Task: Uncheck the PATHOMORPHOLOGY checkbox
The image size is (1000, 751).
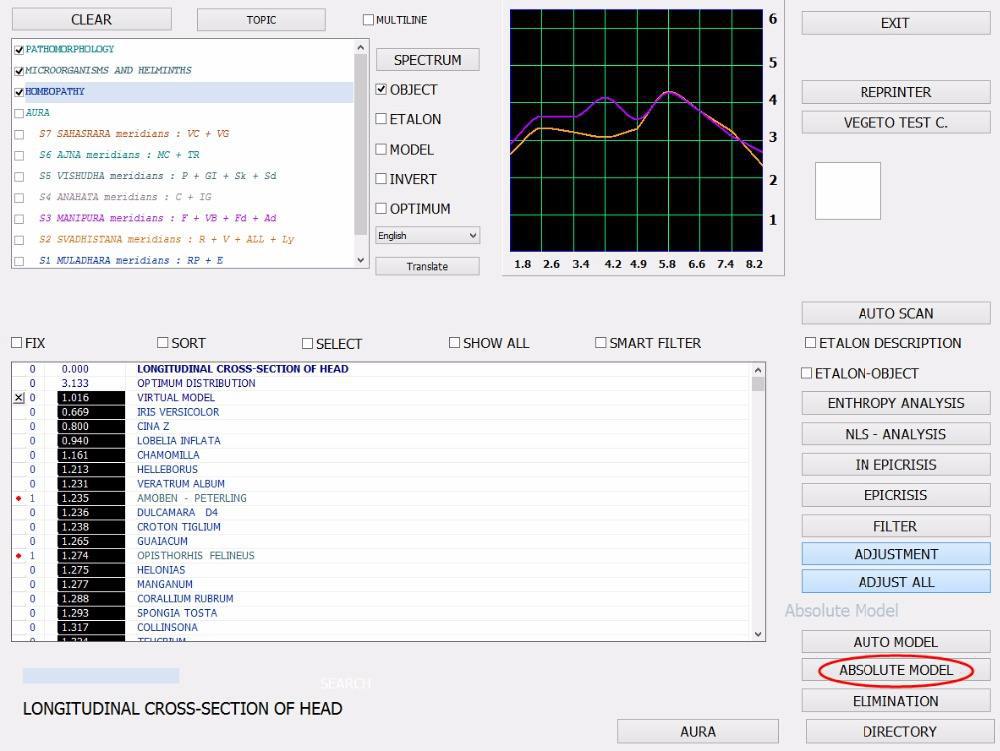Action: click(x=19, y=49)
